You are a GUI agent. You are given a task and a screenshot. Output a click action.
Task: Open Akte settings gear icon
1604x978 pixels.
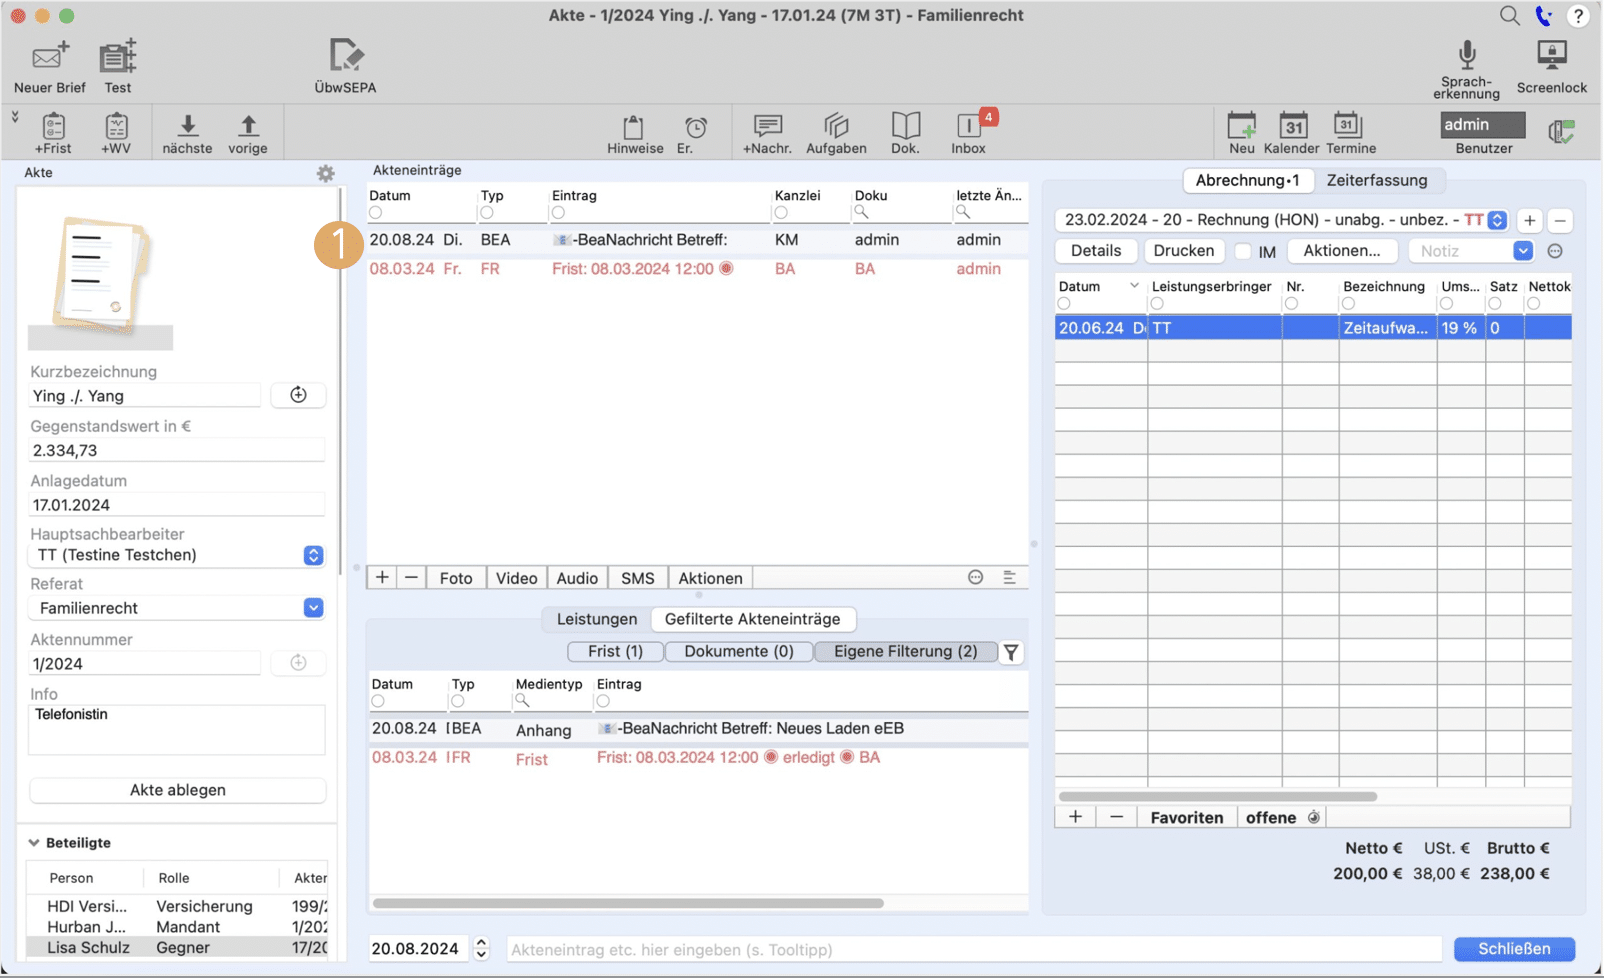(325, 173)
